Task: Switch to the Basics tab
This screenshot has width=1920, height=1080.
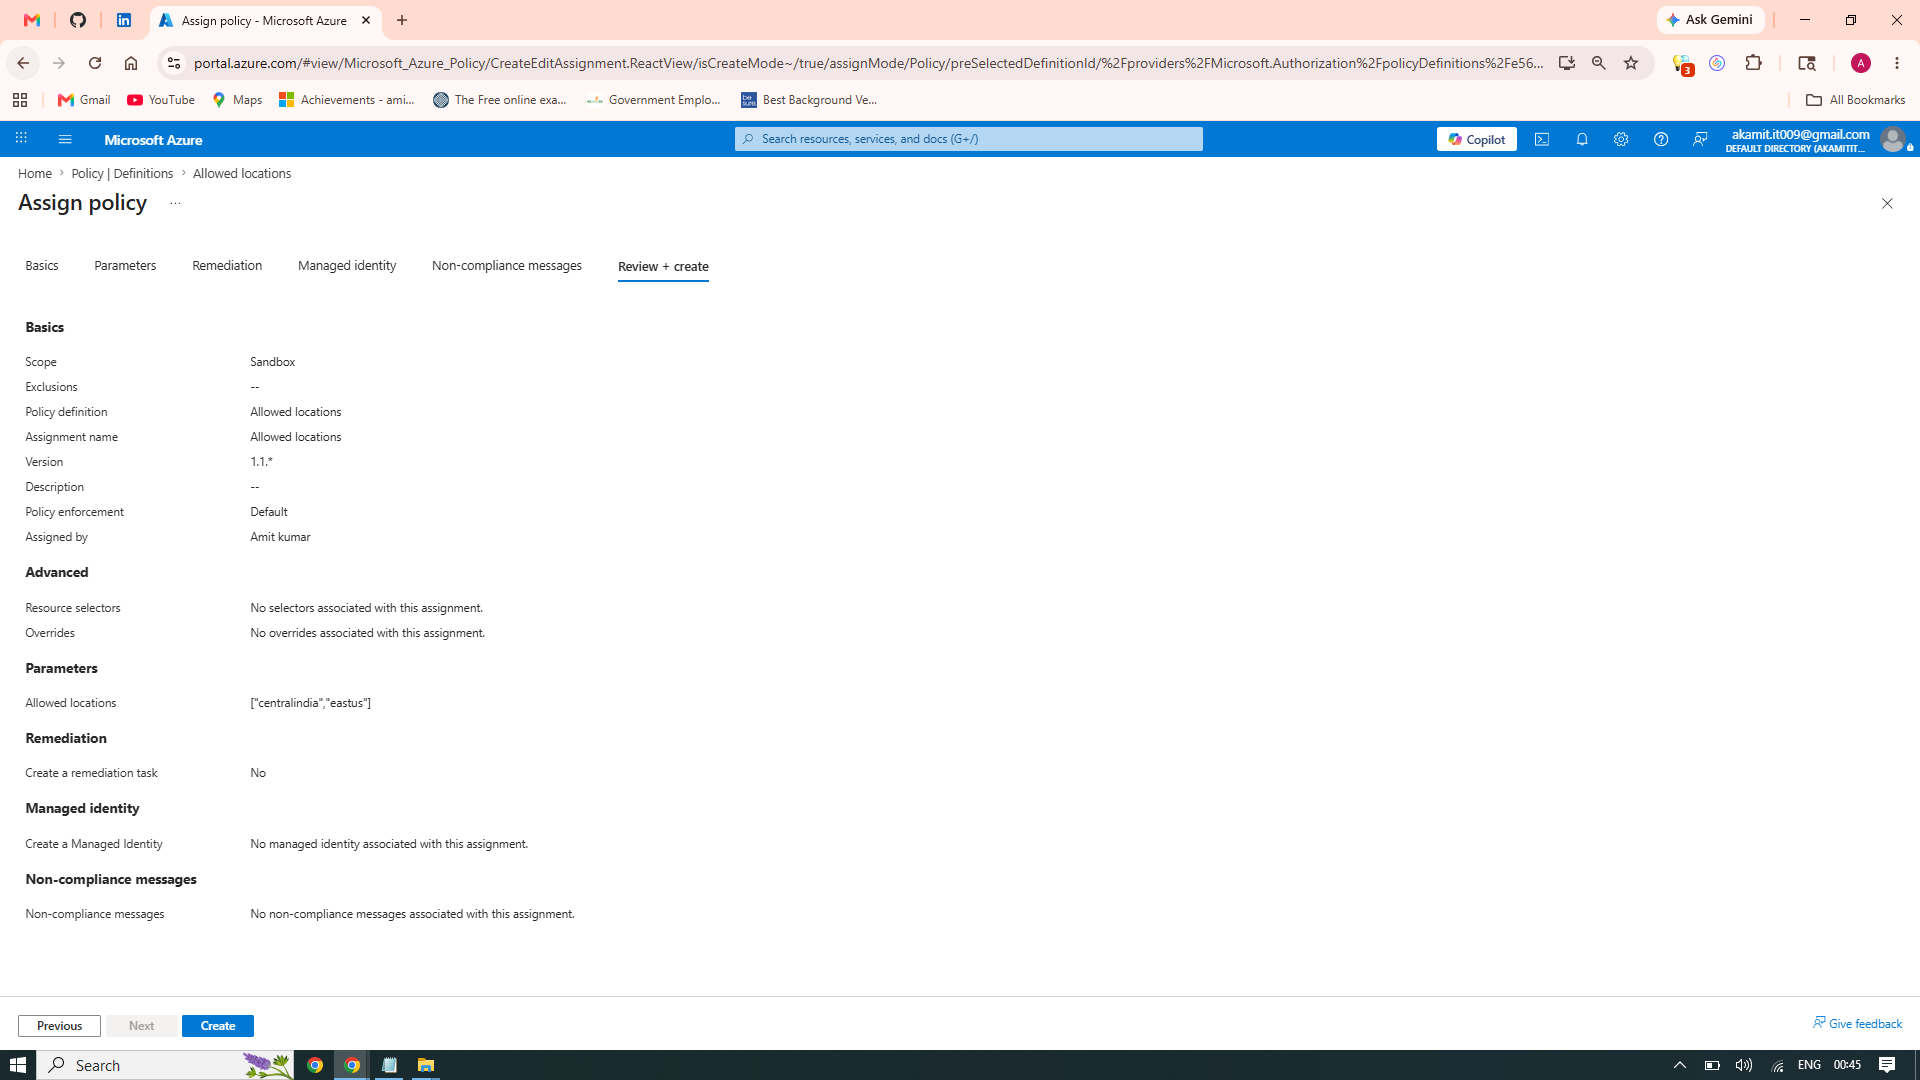Action: [x=42, y=265]
